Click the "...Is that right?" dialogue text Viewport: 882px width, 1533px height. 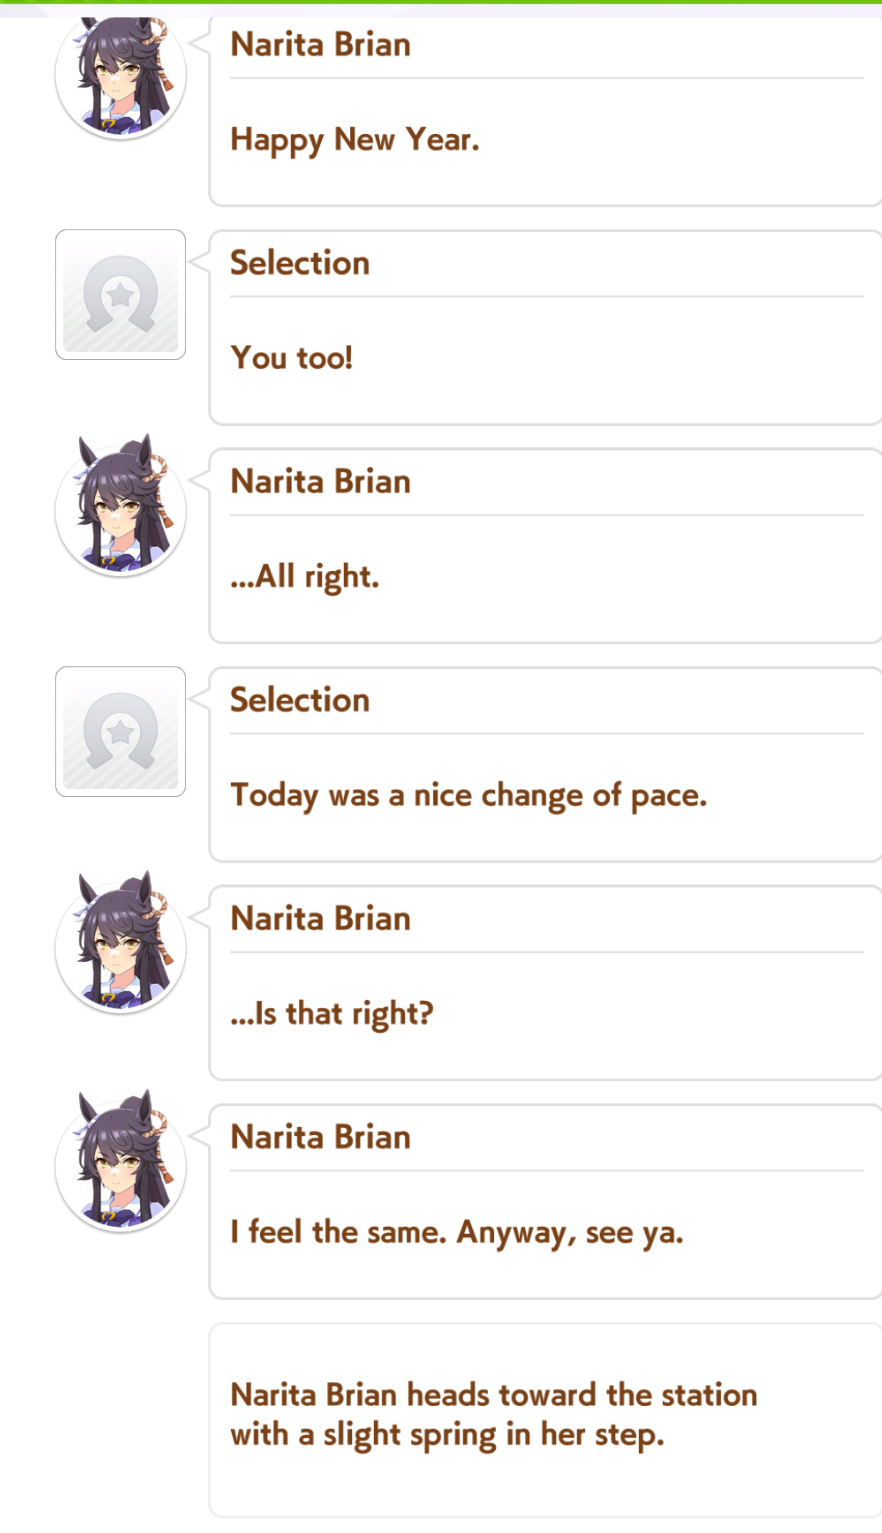click(x=332, y=1014)
